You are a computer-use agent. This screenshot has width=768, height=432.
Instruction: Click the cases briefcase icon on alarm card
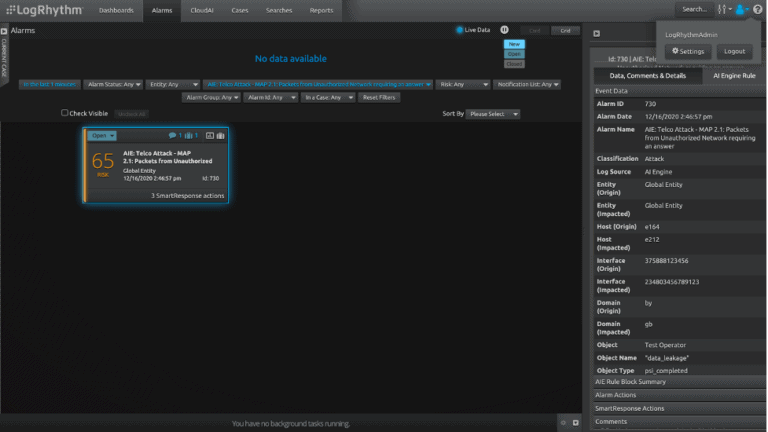coord(220,135)
